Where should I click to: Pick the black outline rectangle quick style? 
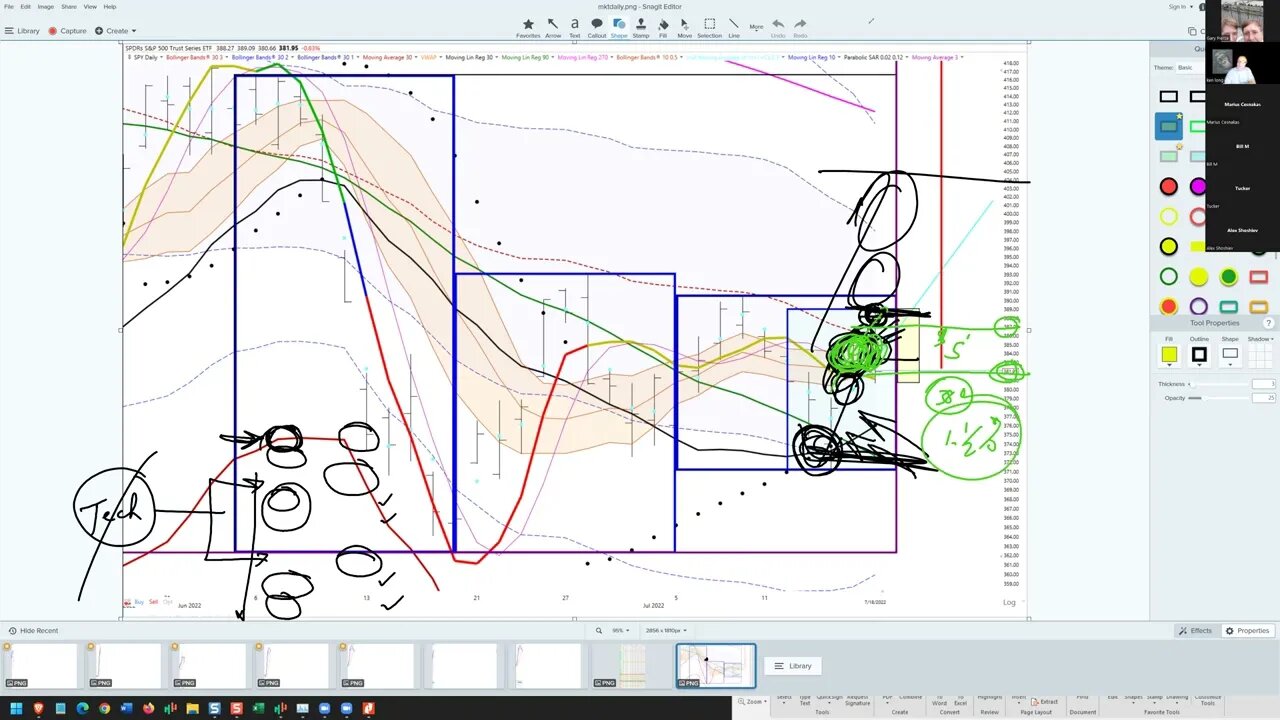coord(1168,97)
